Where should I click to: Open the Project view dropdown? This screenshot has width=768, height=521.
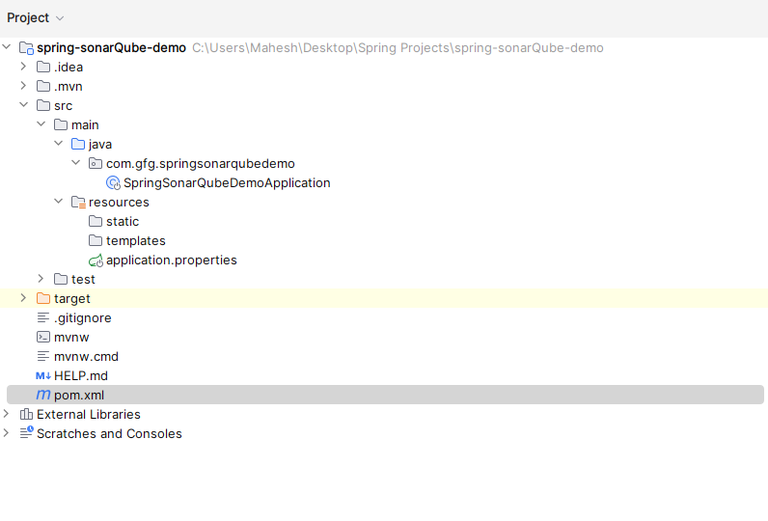tap(35, 18)
